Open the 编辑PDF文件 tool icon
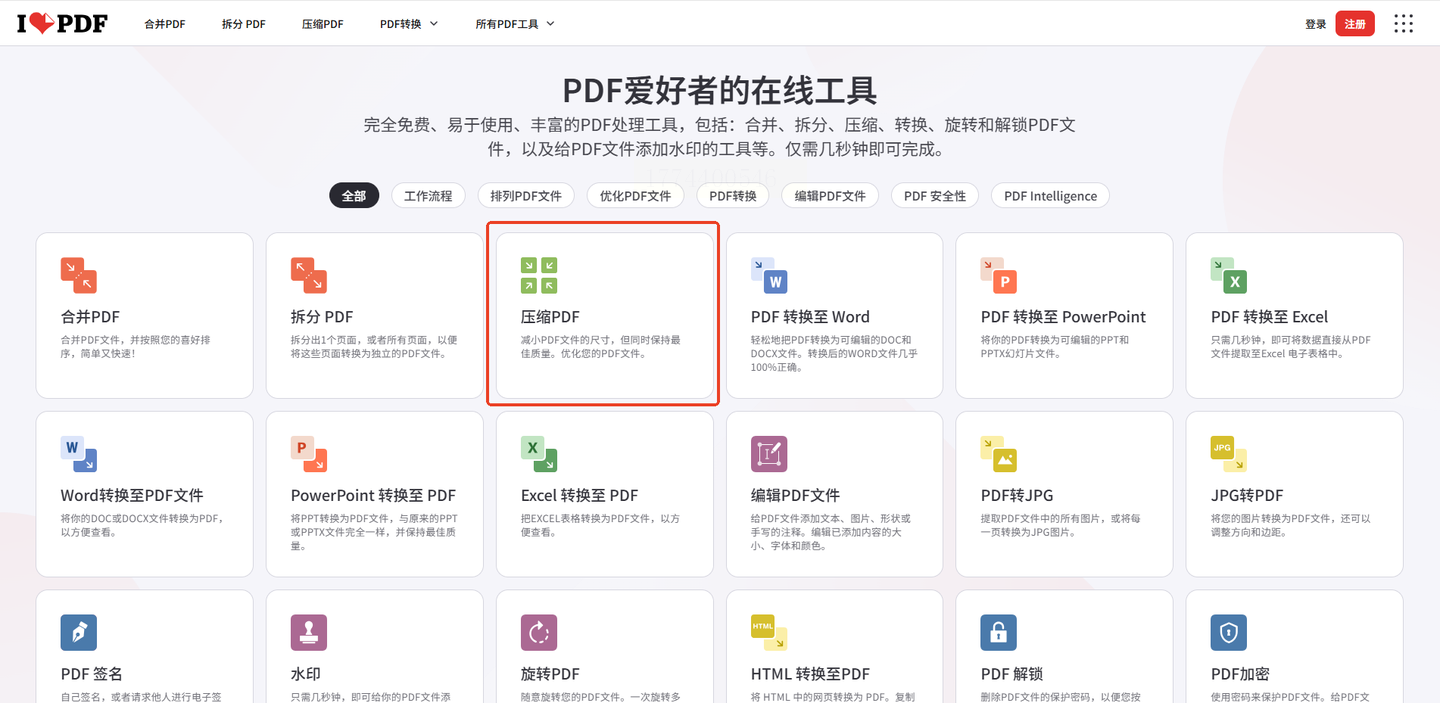This screenshot has height=703, width=1440. (769, 454)
